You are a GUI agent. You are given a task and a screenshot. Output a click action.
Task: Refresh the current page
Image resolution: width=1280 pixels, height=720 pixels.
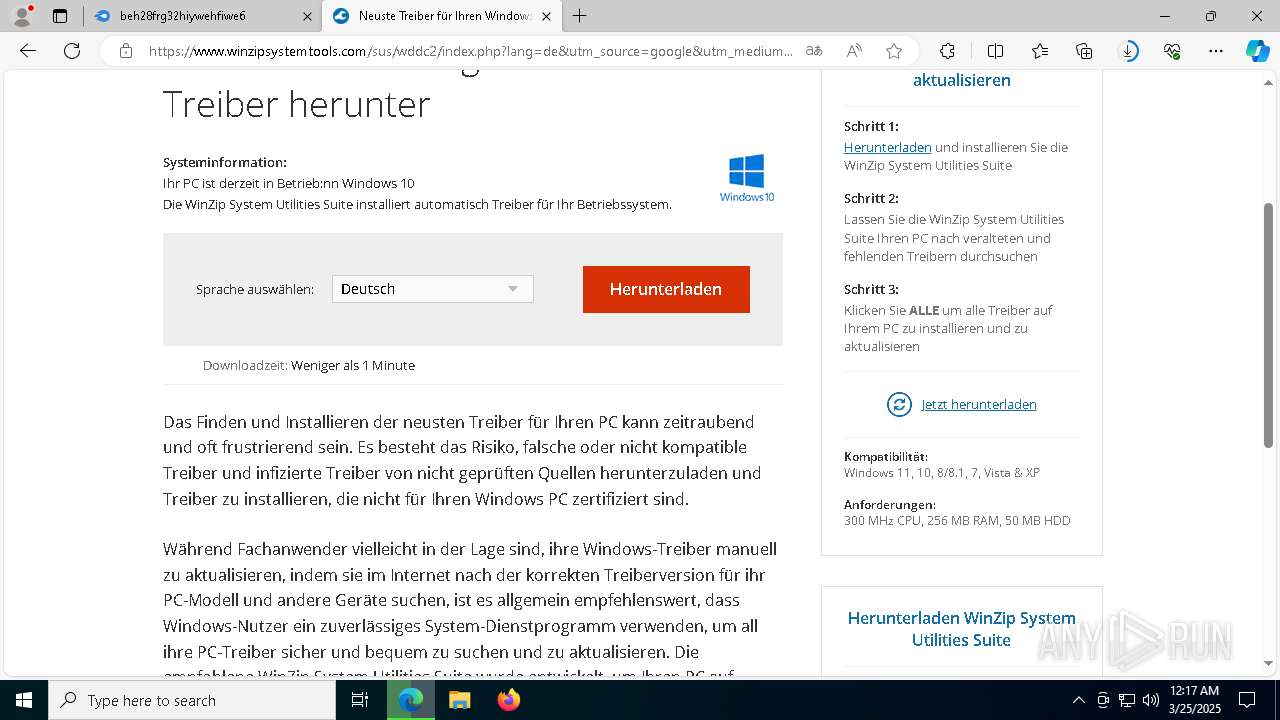tap(72, 51)
